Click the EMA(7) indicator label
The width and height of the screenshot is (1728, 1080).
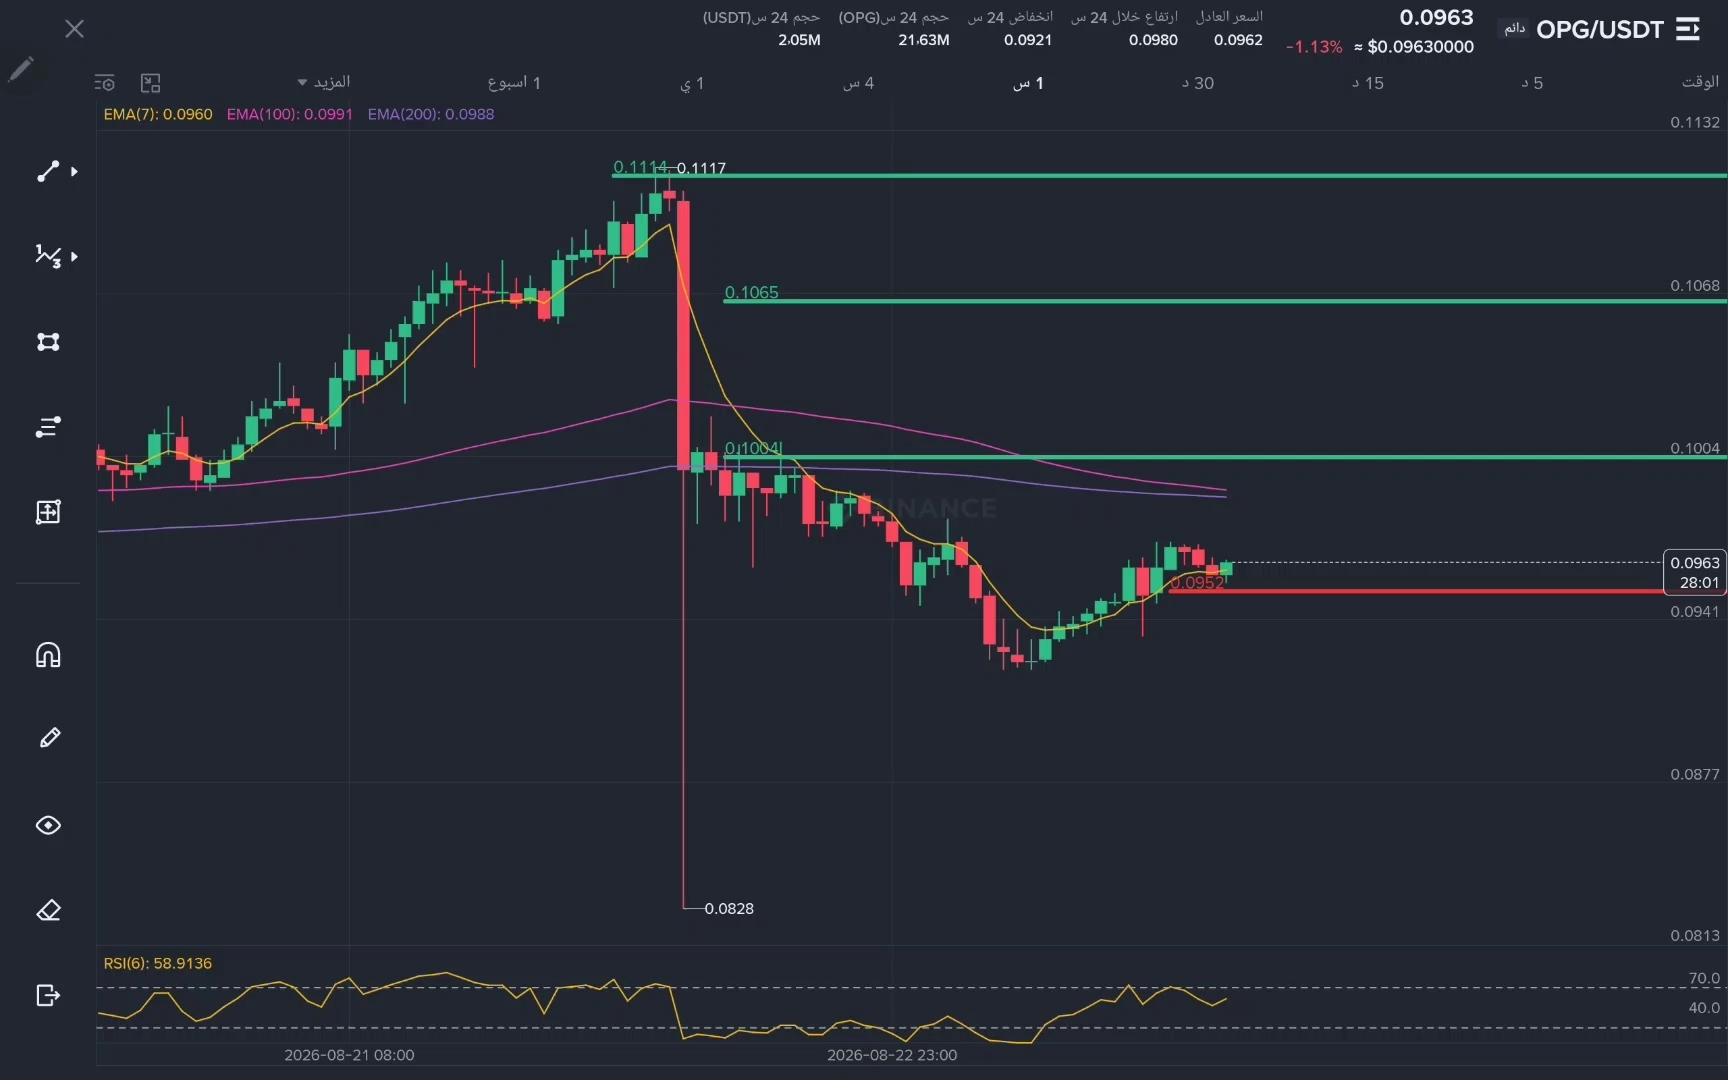(158, 114)
